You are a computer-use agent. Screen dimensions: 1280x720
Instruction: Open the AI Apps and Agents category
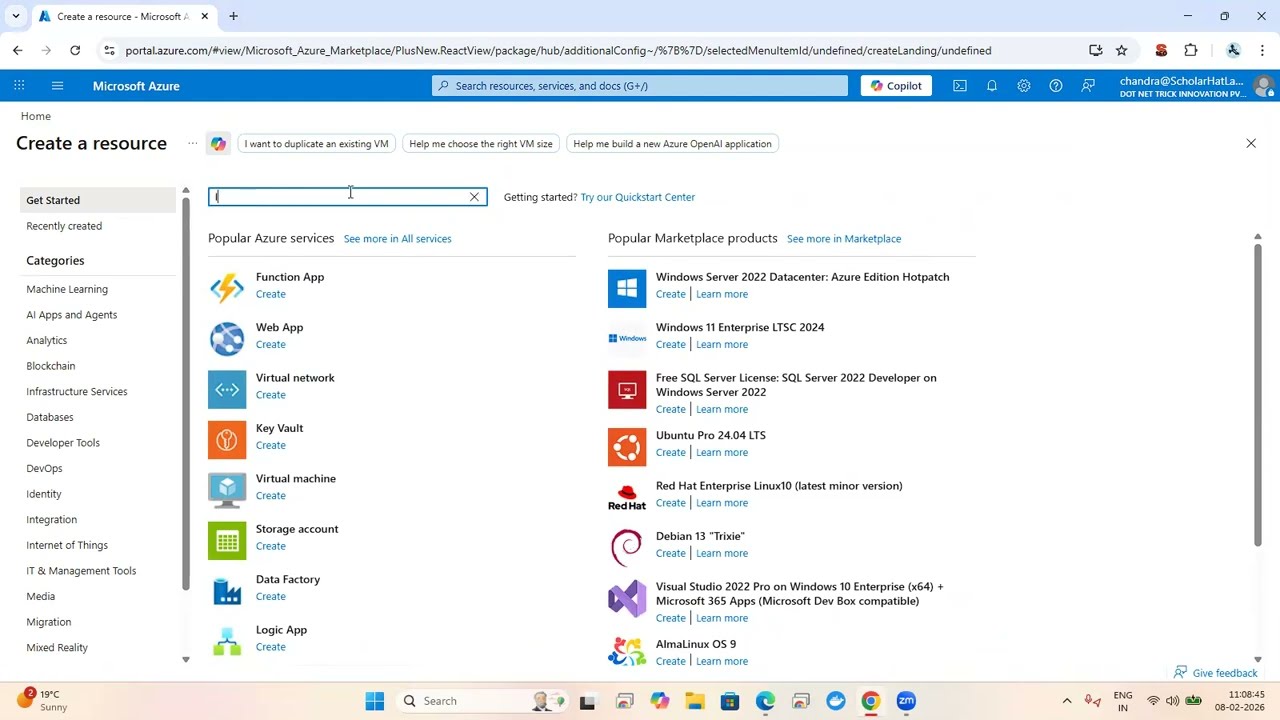click(x=72, y=315)
